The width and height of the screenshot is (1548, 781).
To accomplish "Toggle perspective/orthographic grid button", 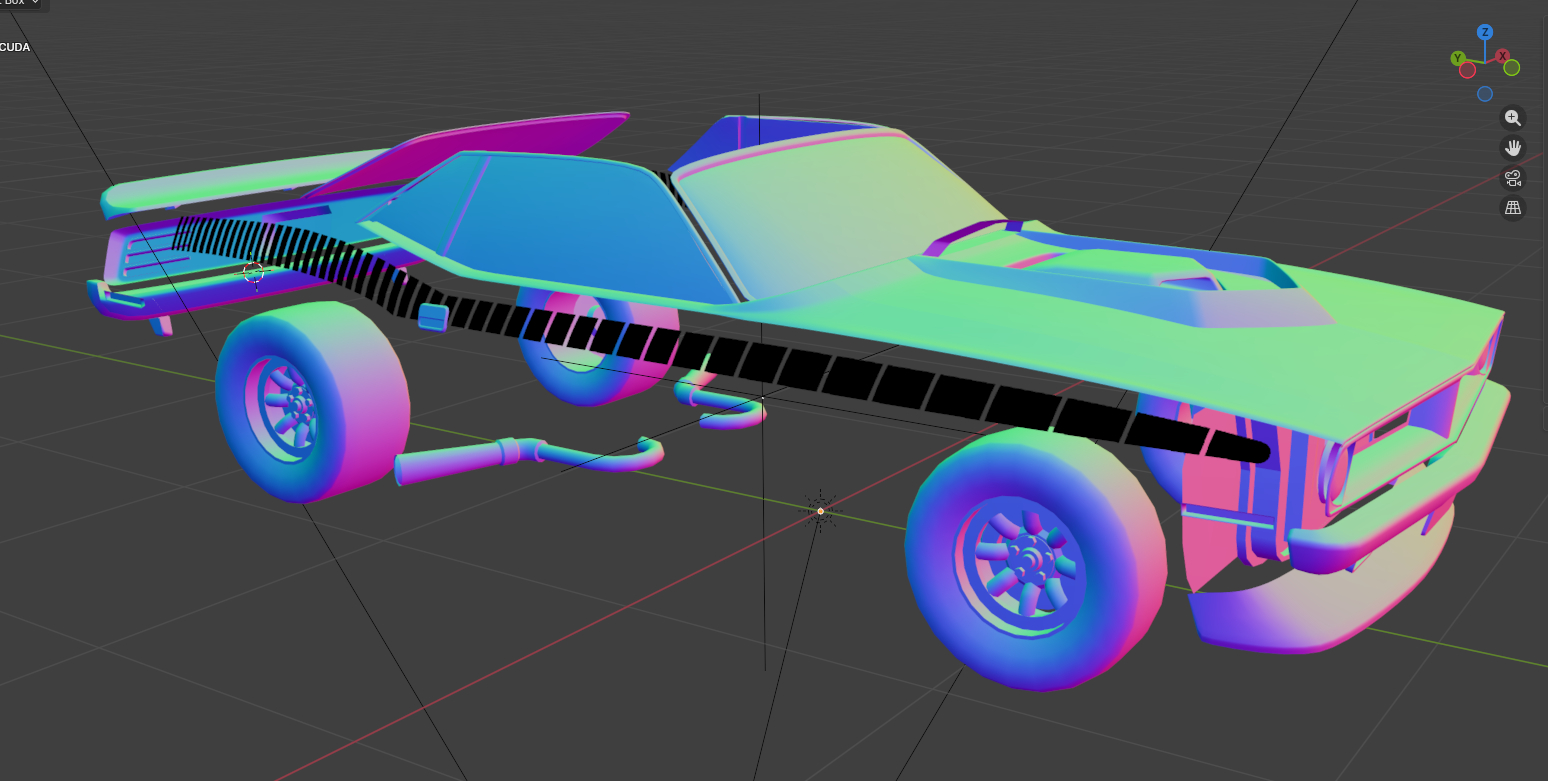I will point(1513,208).
